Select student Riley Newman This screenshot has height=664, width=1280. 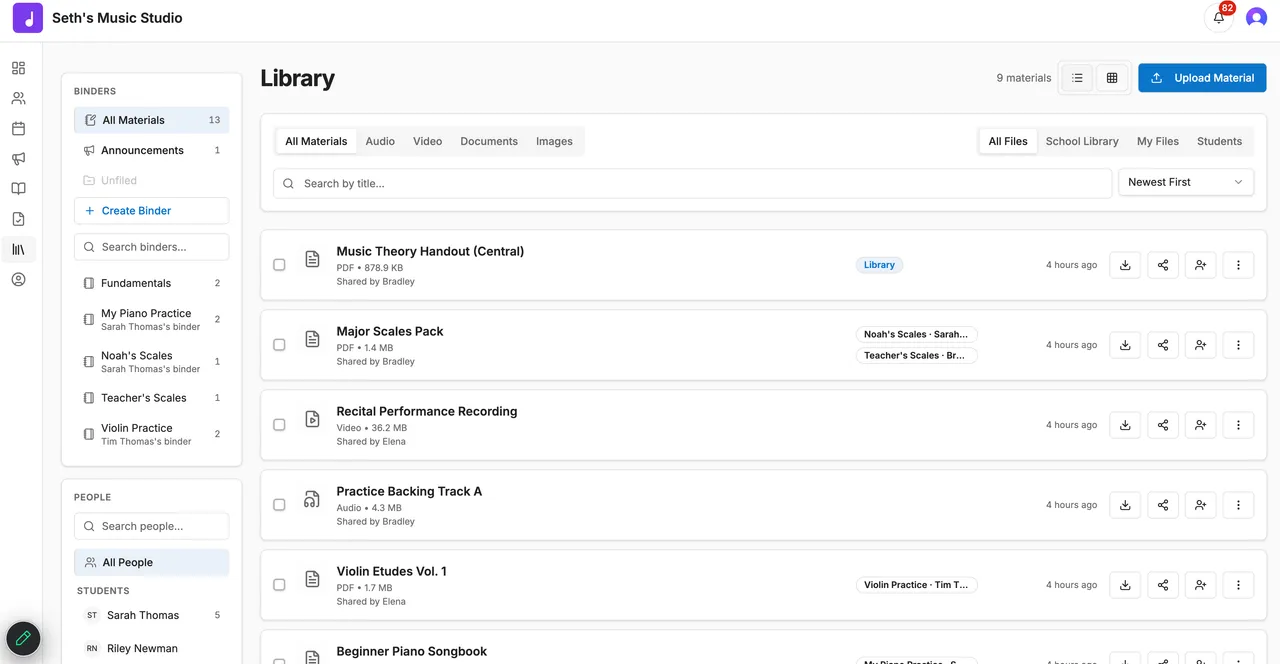click(x=151, y=648)
